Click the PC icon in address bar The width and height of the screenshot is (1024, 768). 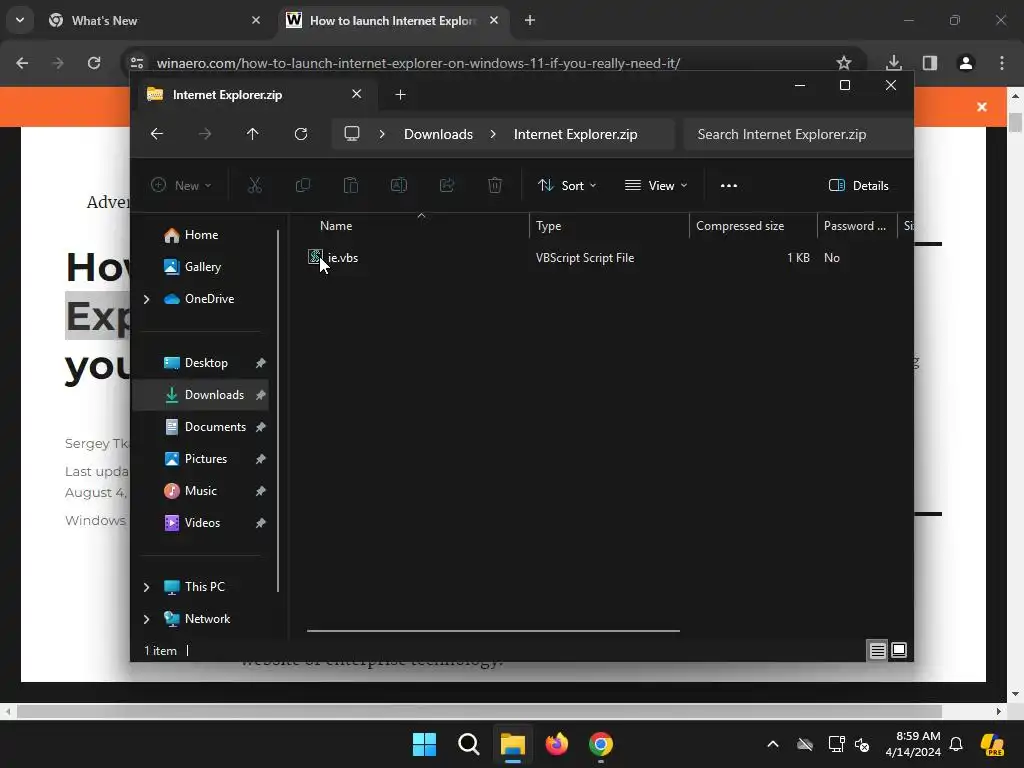[x=352, y=134]
